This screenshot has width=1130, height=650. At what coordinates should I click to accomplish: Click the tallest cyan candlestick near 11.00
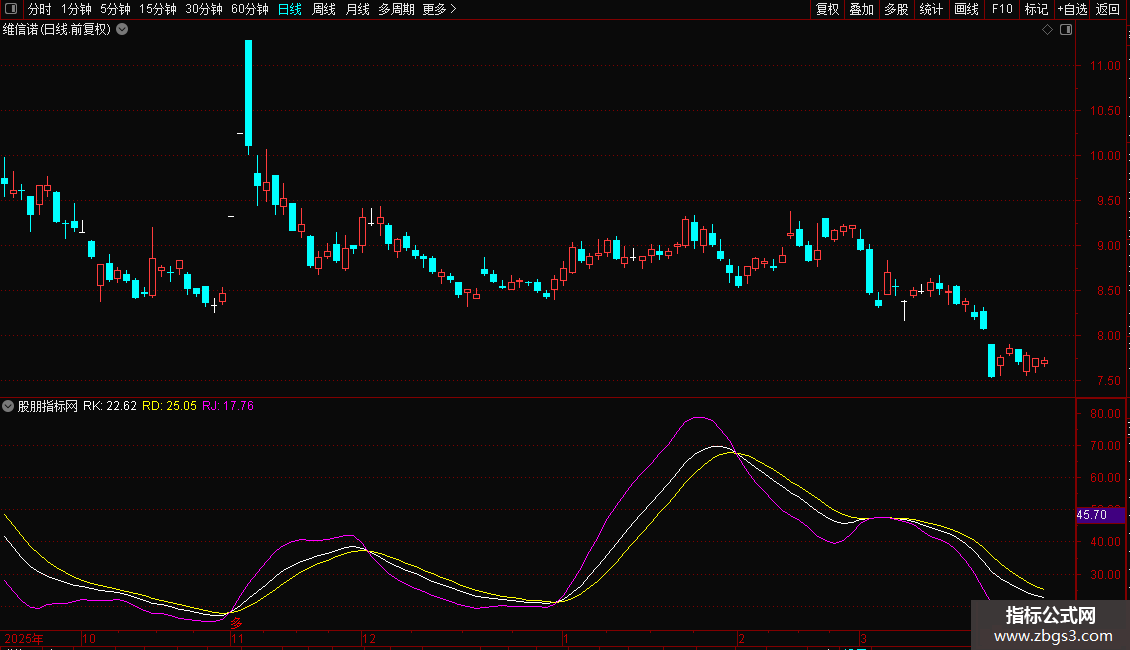248,92
